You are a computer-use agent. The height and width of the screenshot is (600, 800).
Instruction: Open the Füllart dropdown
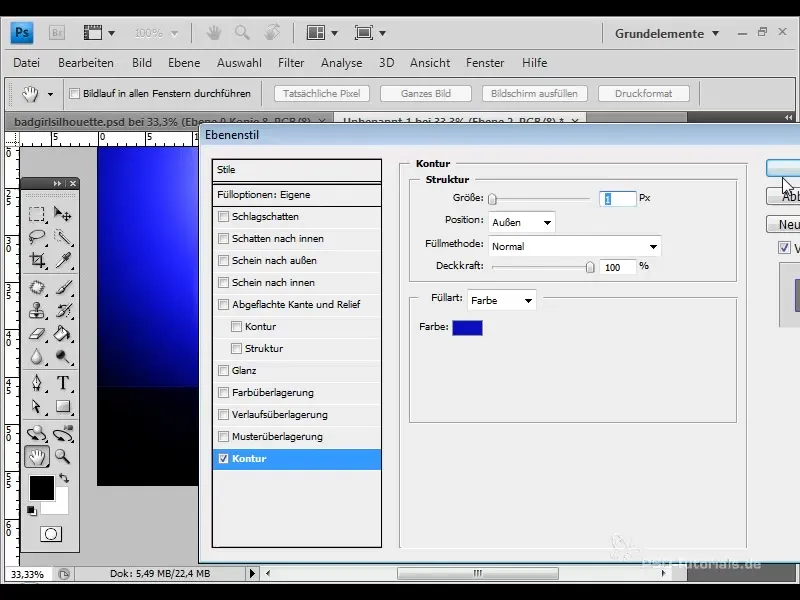point(502,301)
